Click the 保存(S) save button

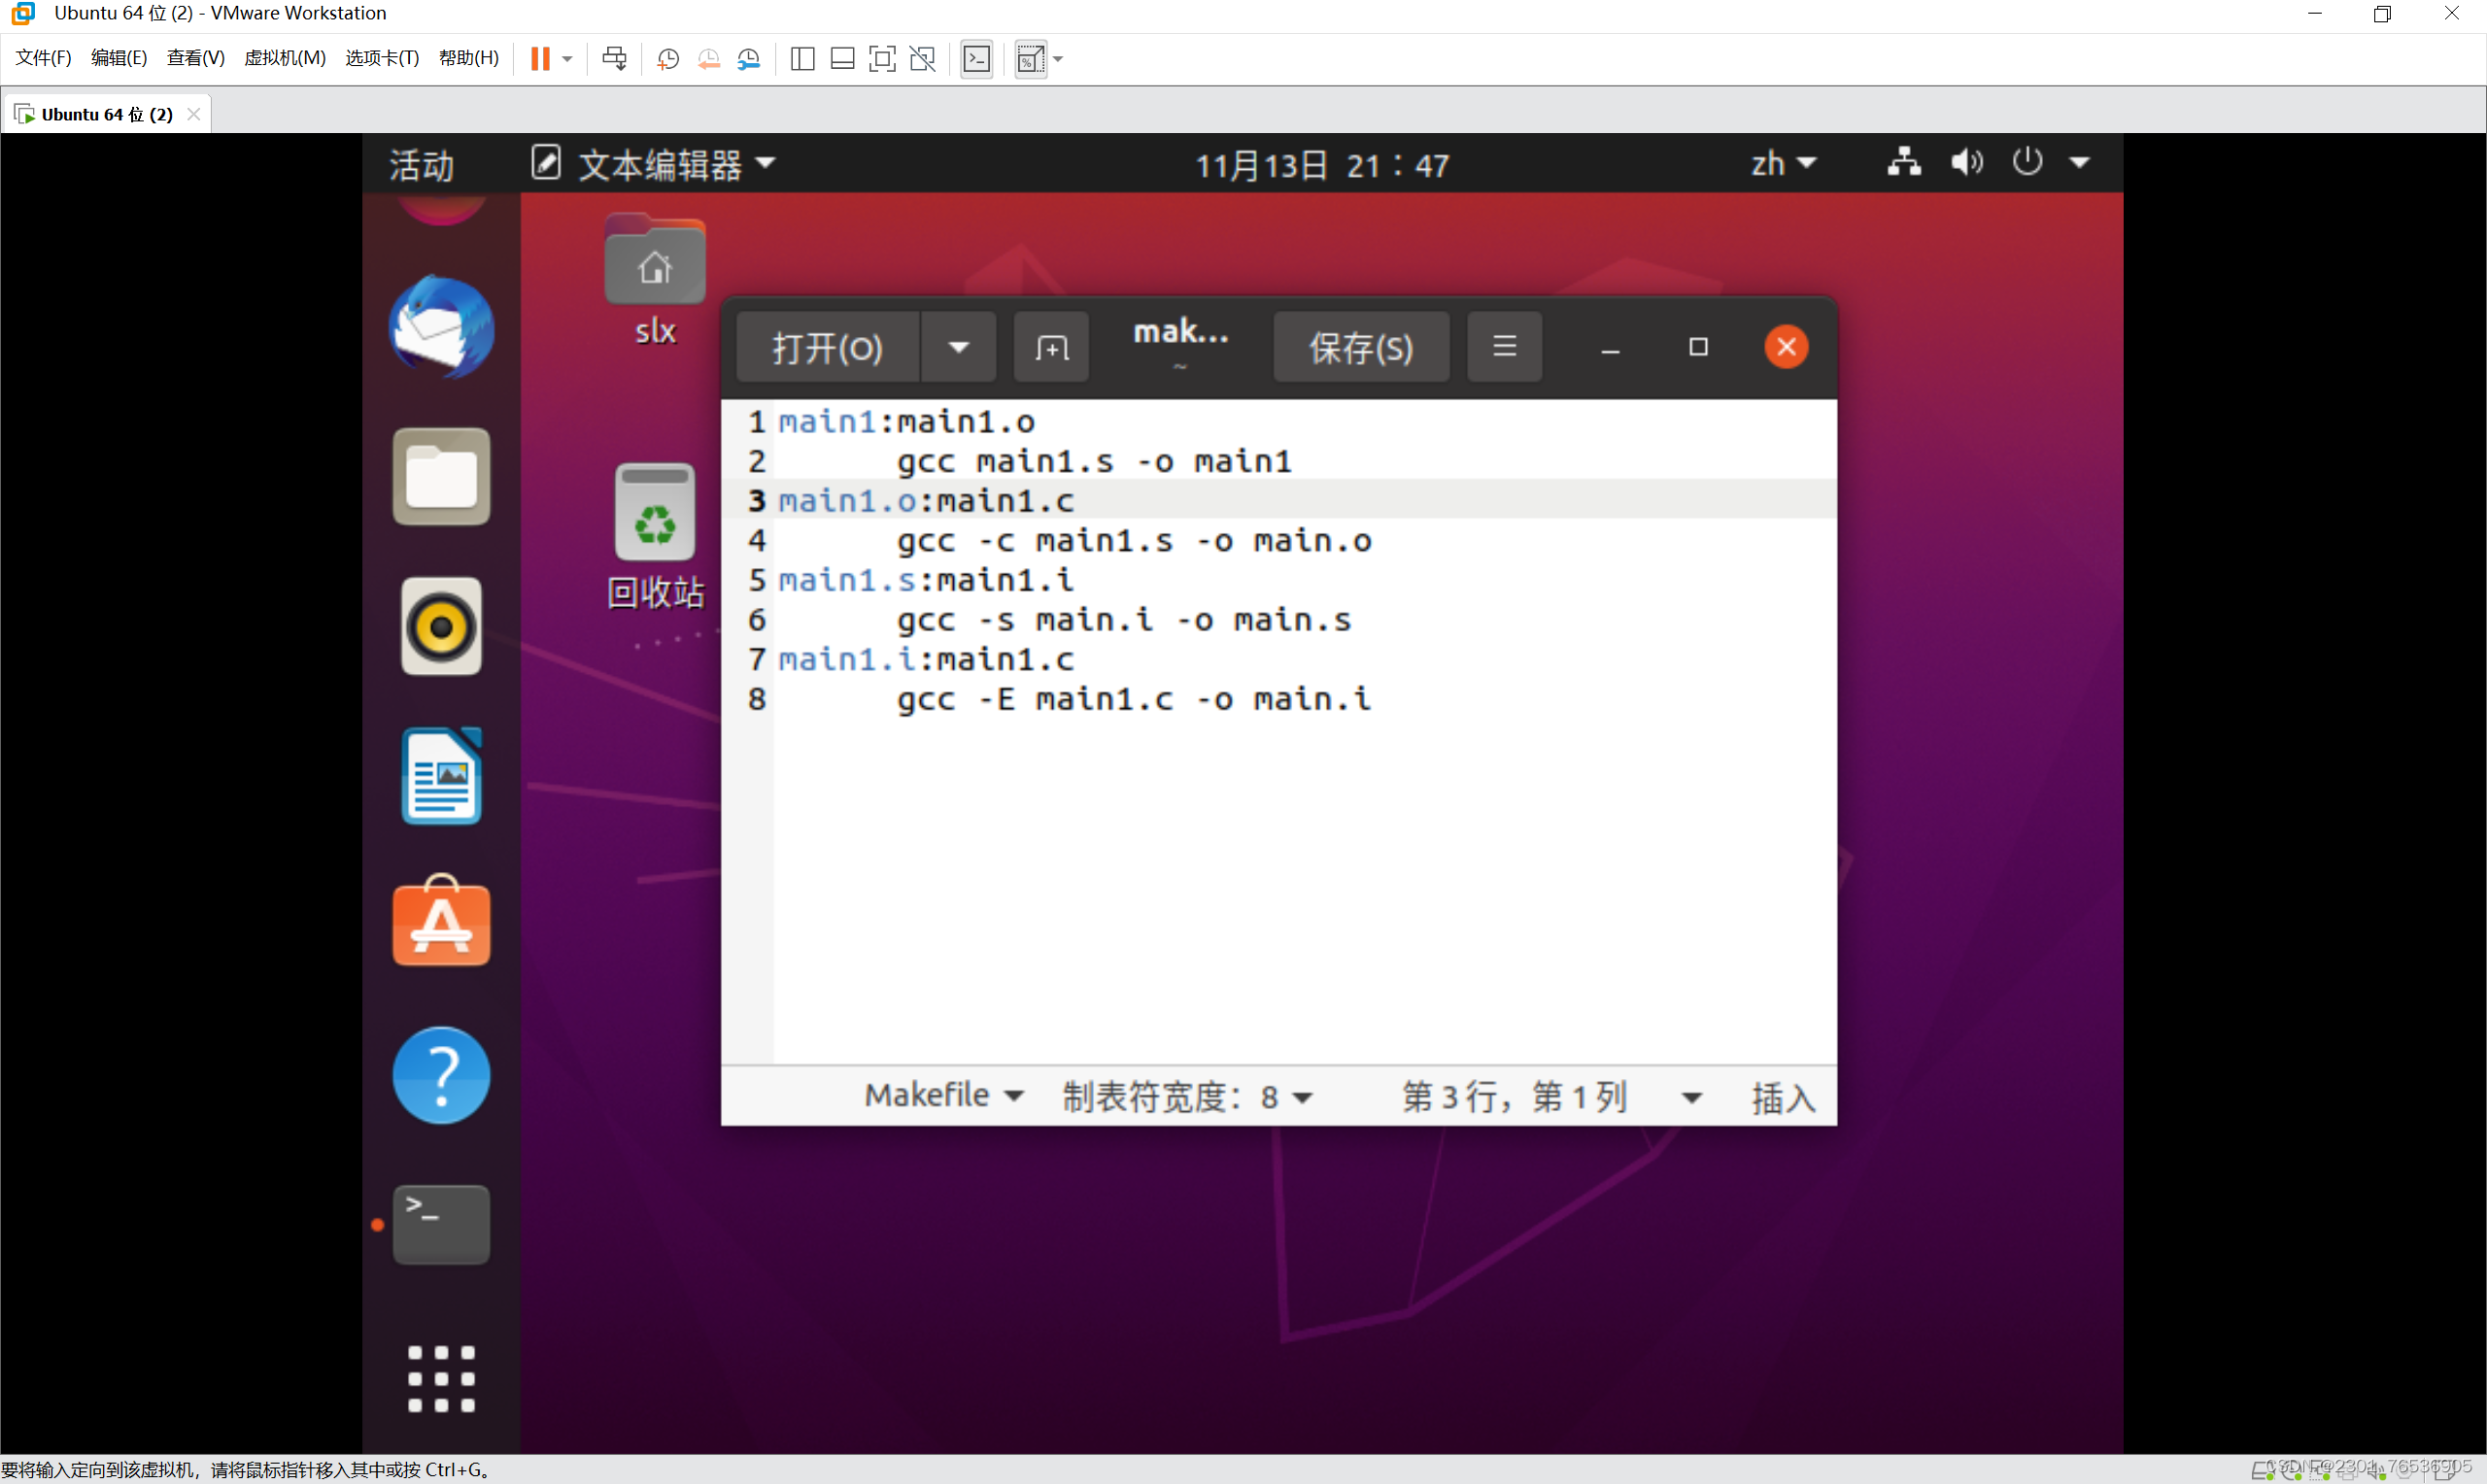click(1360, 347)
